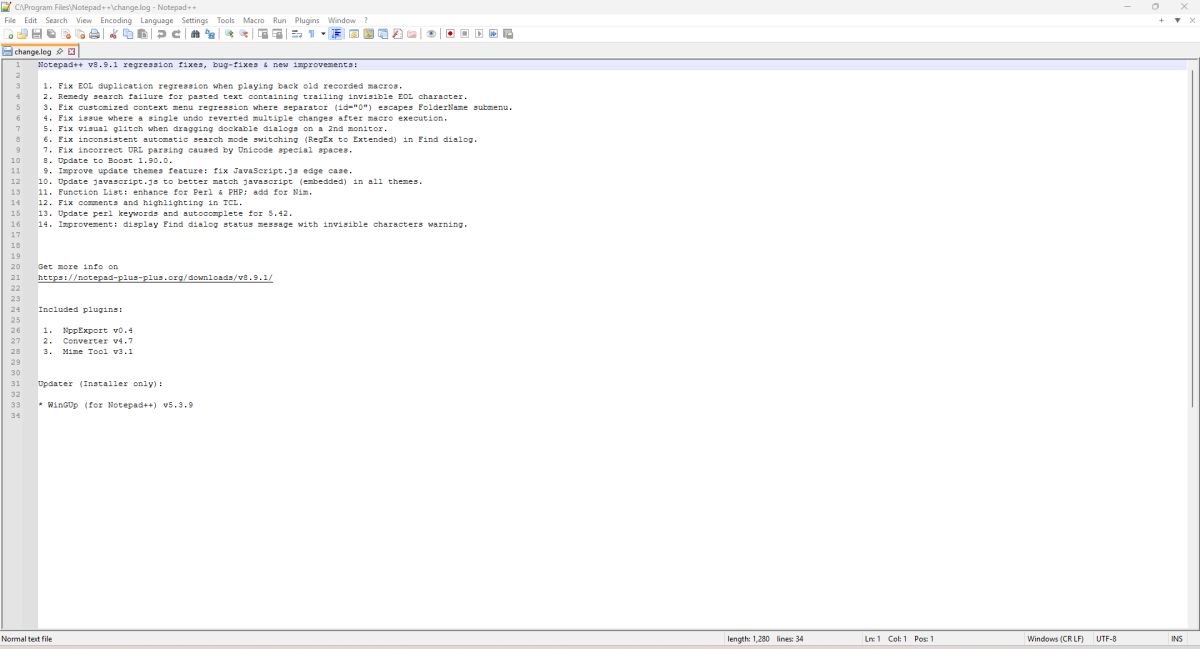Image resolution: width=1200 pixels, height=649 pixels.
Task: Click length: 1,280 lines: 34 status field
Action: [x=765, y=638]
